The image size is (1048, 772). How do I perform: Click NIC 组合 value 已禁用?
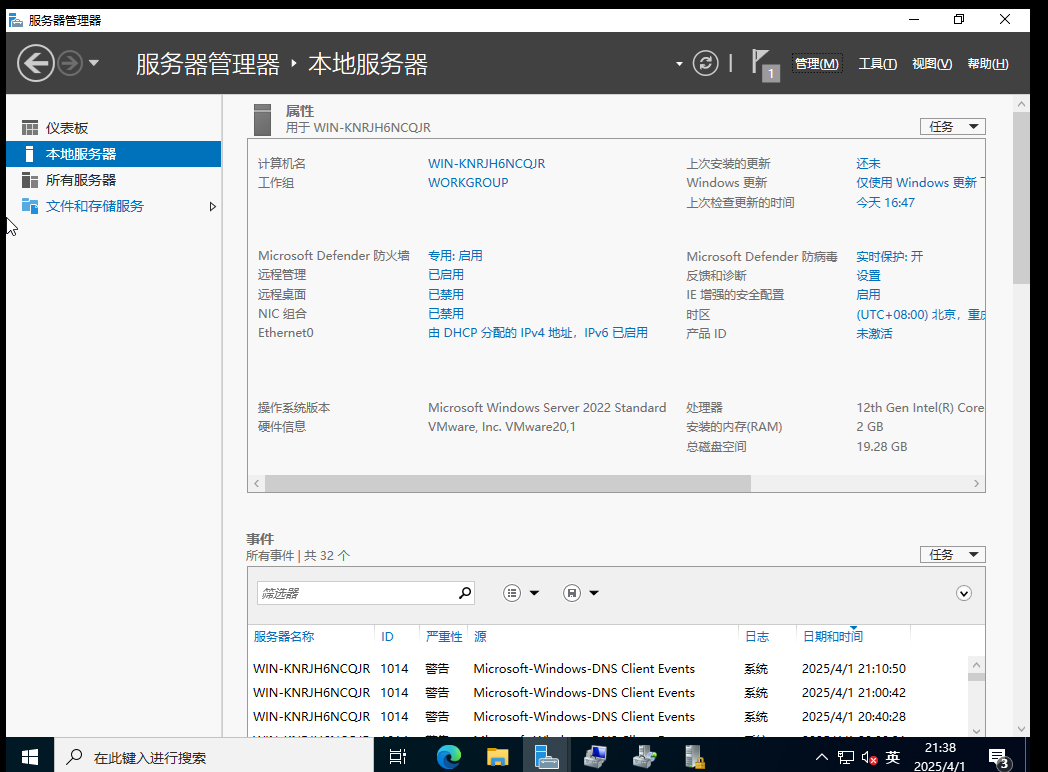point(446,313)
